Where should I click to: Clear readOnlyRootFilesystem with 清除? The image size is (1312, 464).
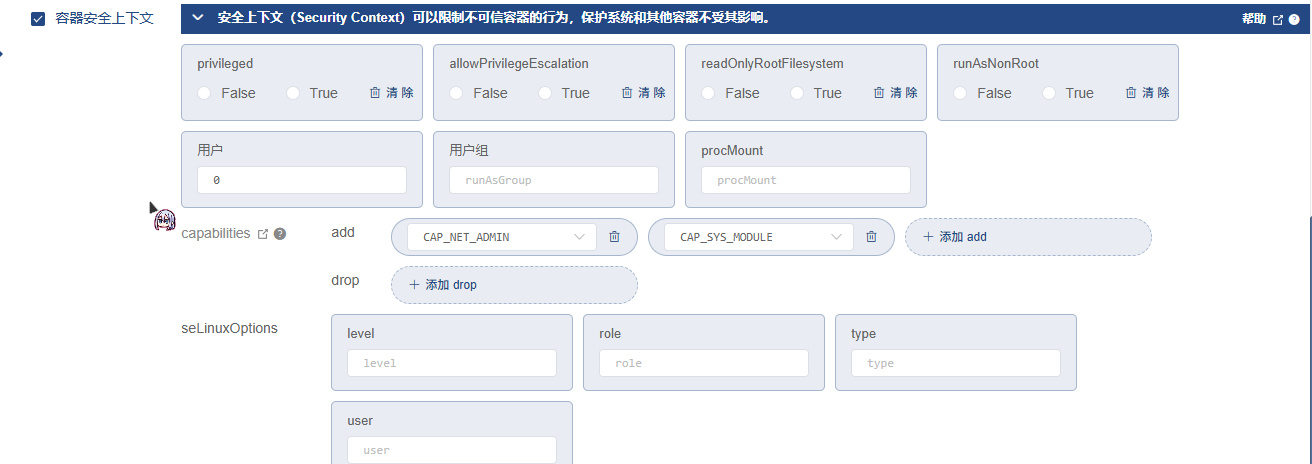[x=895, y=93]
